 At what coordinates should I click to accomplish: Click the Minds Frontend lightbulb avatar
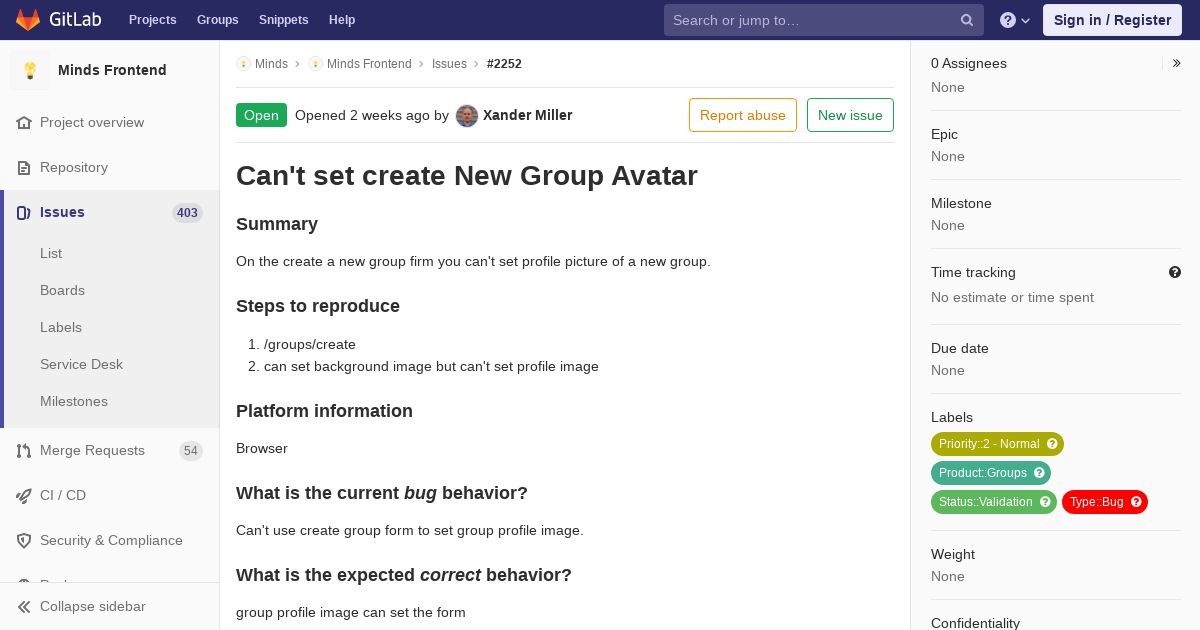[30, 70]
